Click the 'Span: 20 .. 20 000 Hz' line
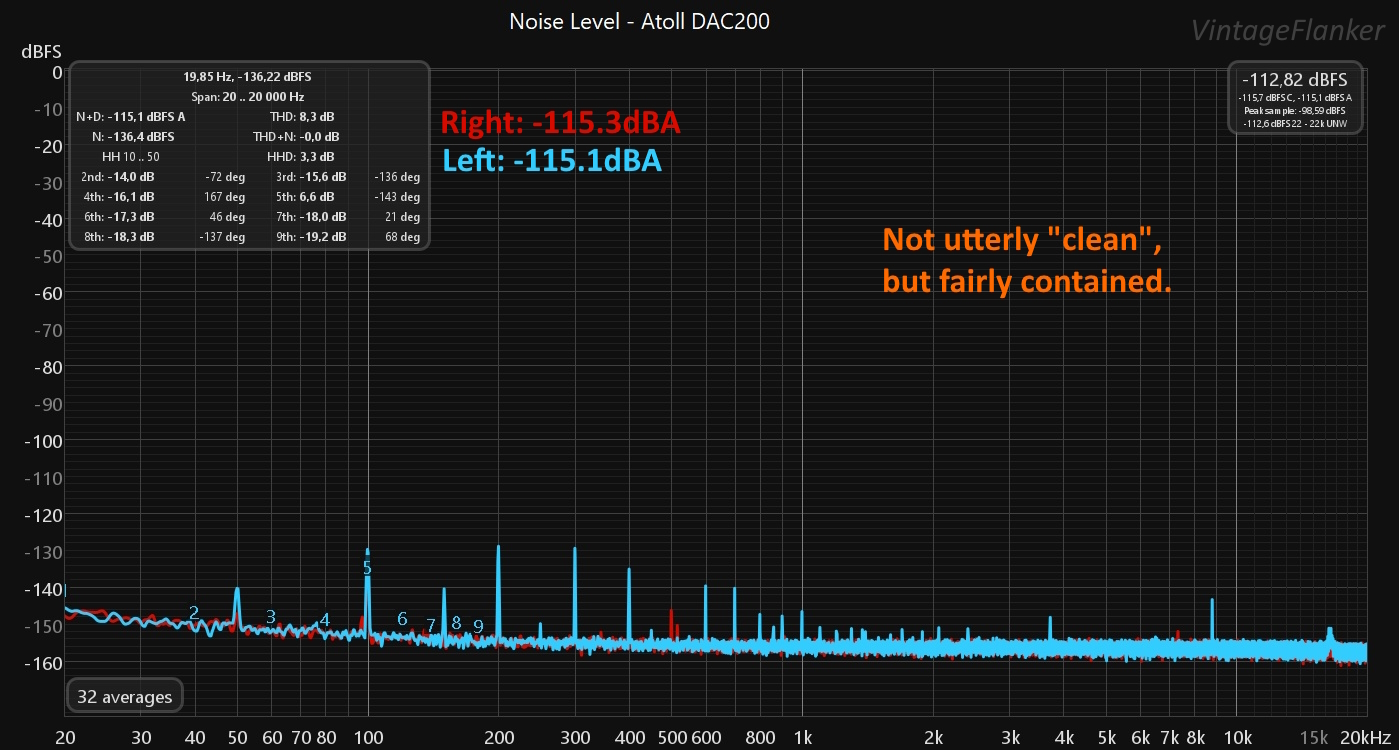This screenshot has width=1399, height=750. [247, 97]
